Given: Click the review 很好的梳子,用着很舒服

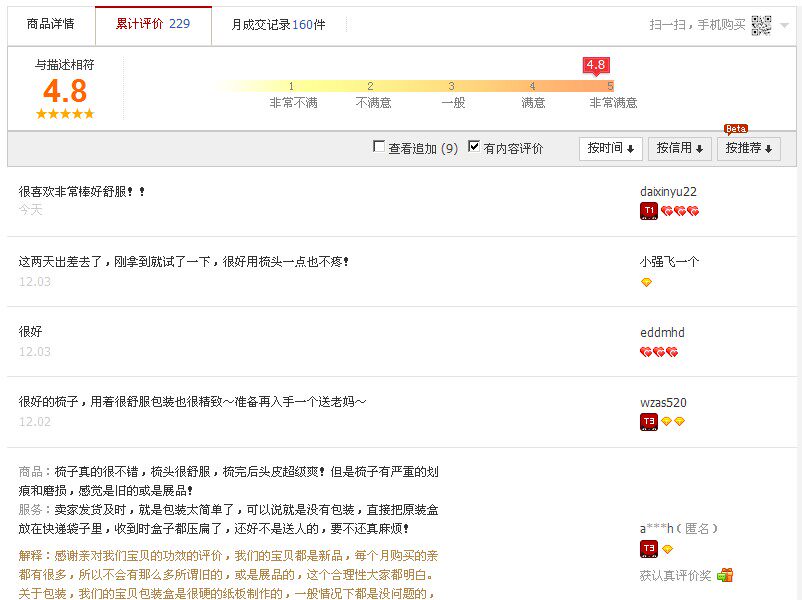Looking at the screenshot, I should [x=192, y=402].
